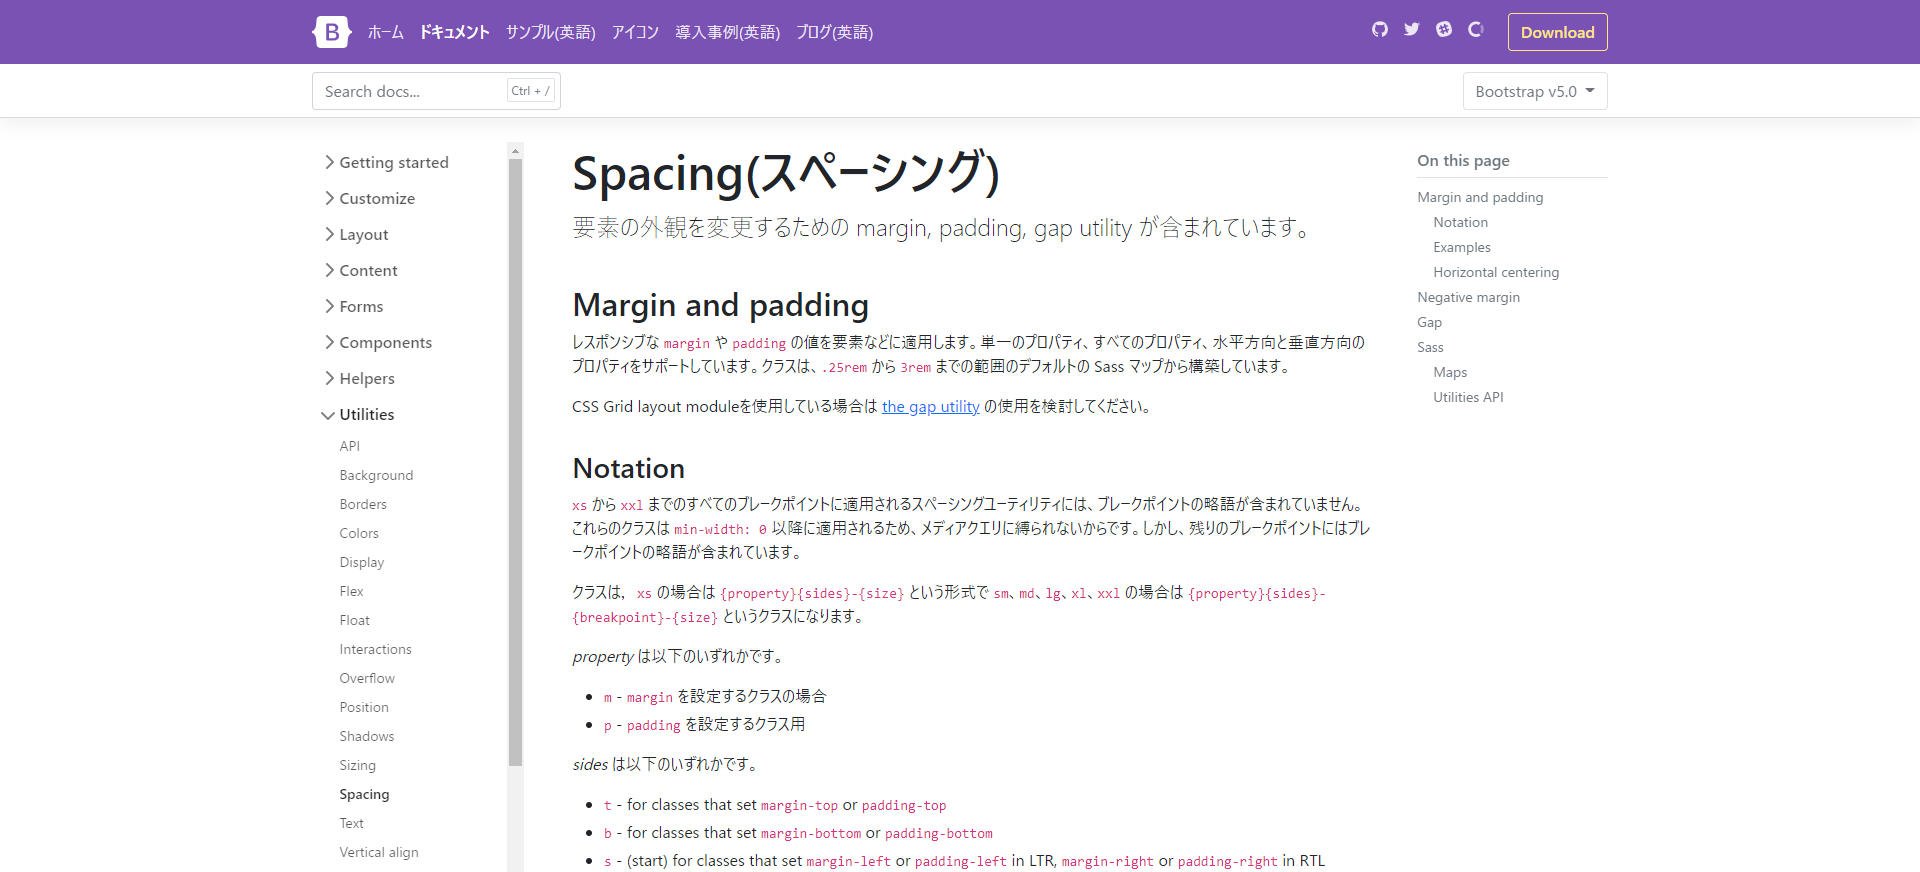Open the GitHub icon link

tap(1380, 30)
